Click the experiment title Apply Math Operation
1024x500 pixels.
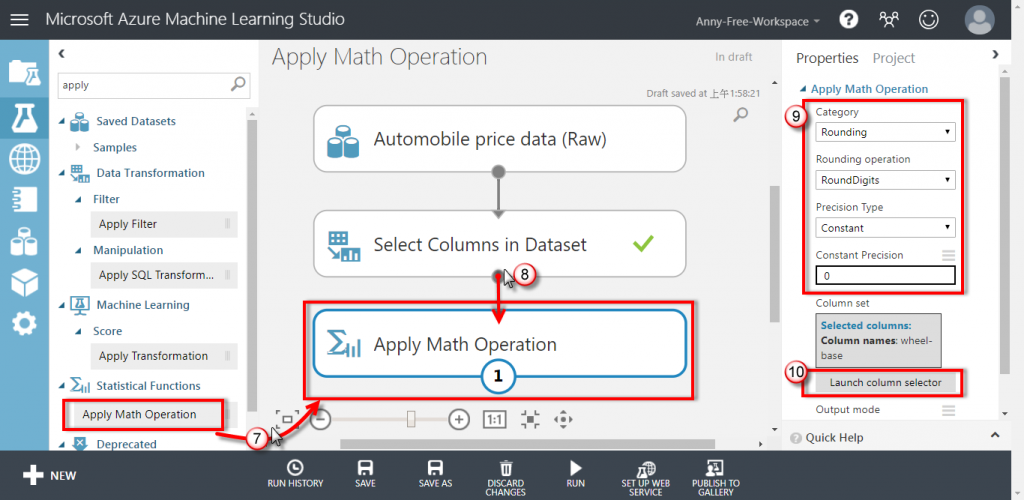pos(379,57)
